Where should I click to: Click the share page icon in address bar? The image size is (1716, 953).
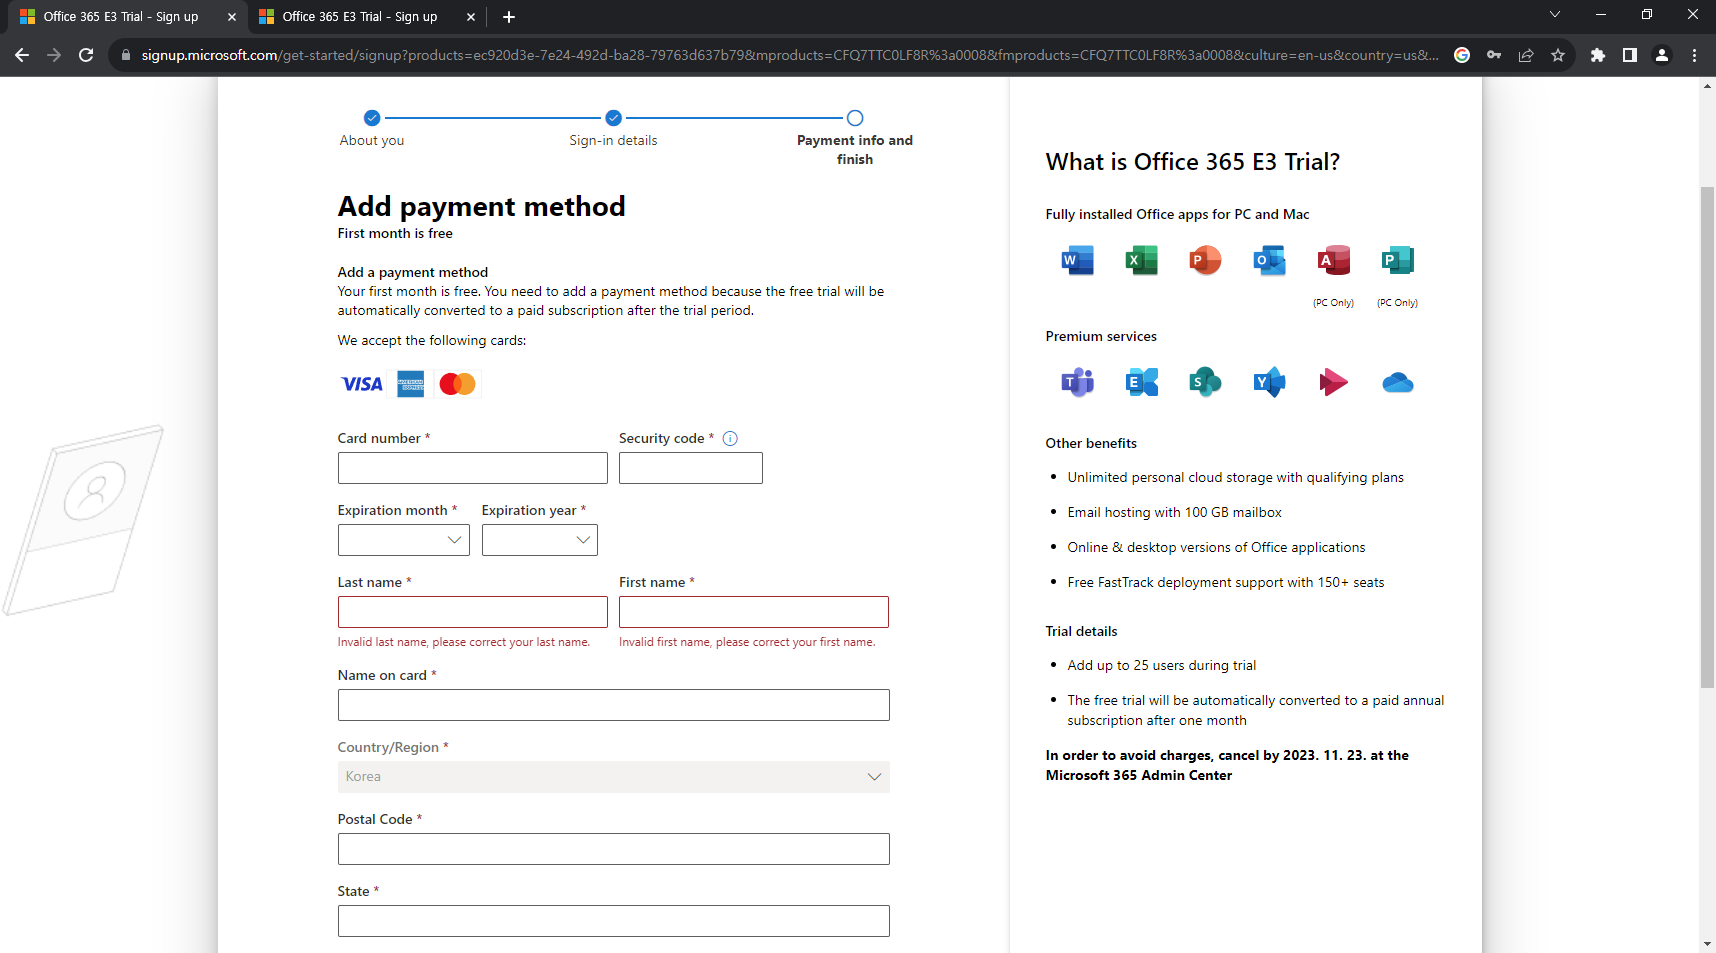1526,55
